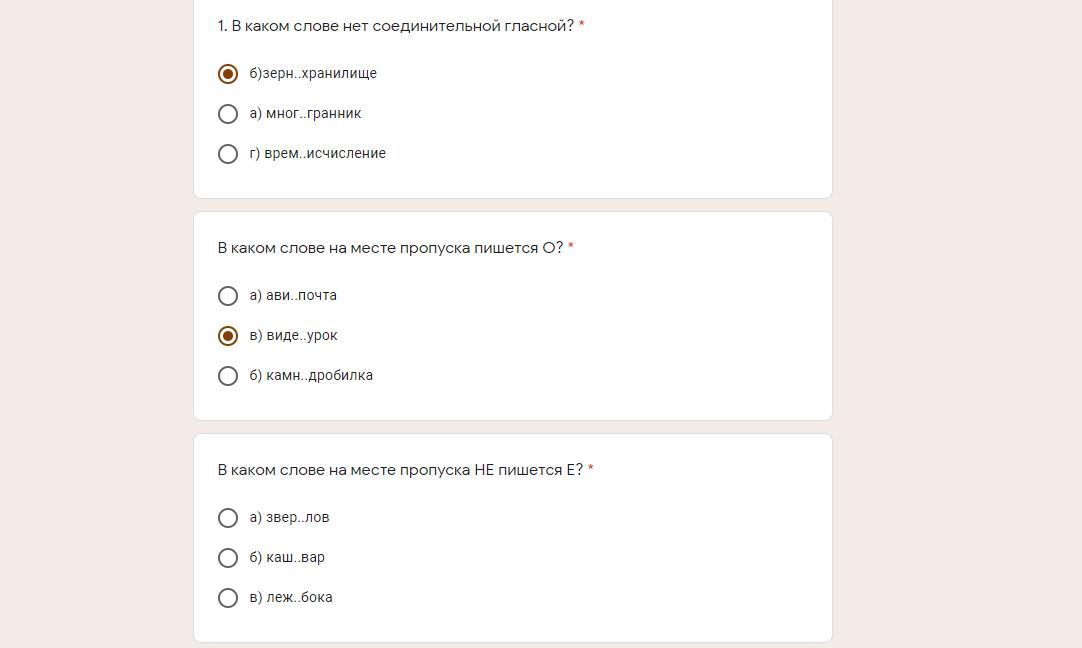Click the label text 'а) ави..почта'

pos(293,295)
